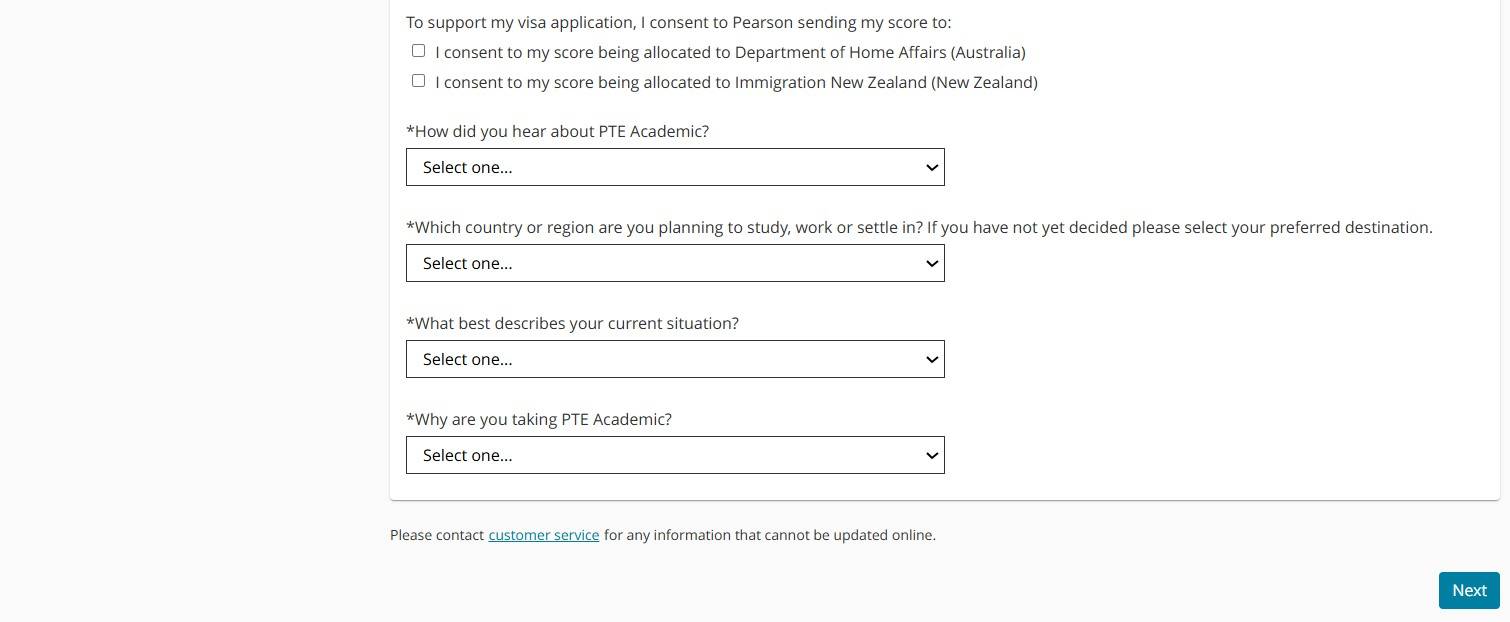The height and width of the screenshot is (622, 1510).
Task: Click the label 'How did you hear about PTE Academic?'
Action: [x=557, y=131]
